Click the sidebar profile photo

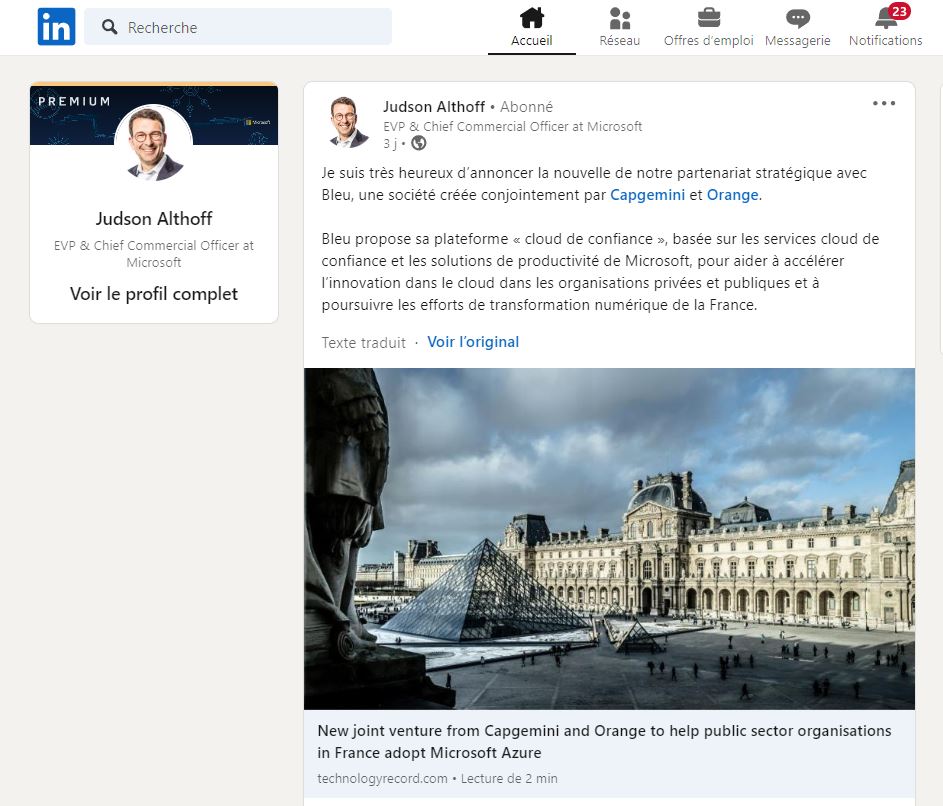(154, 143)
